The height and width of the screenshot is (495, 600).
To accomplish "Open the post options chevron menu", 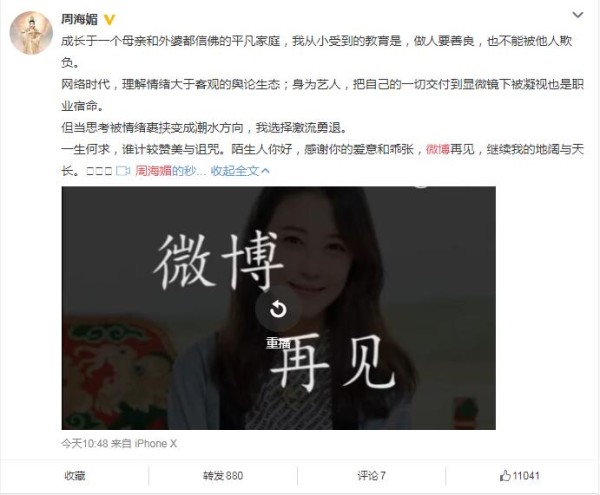I will coord(577,15).
